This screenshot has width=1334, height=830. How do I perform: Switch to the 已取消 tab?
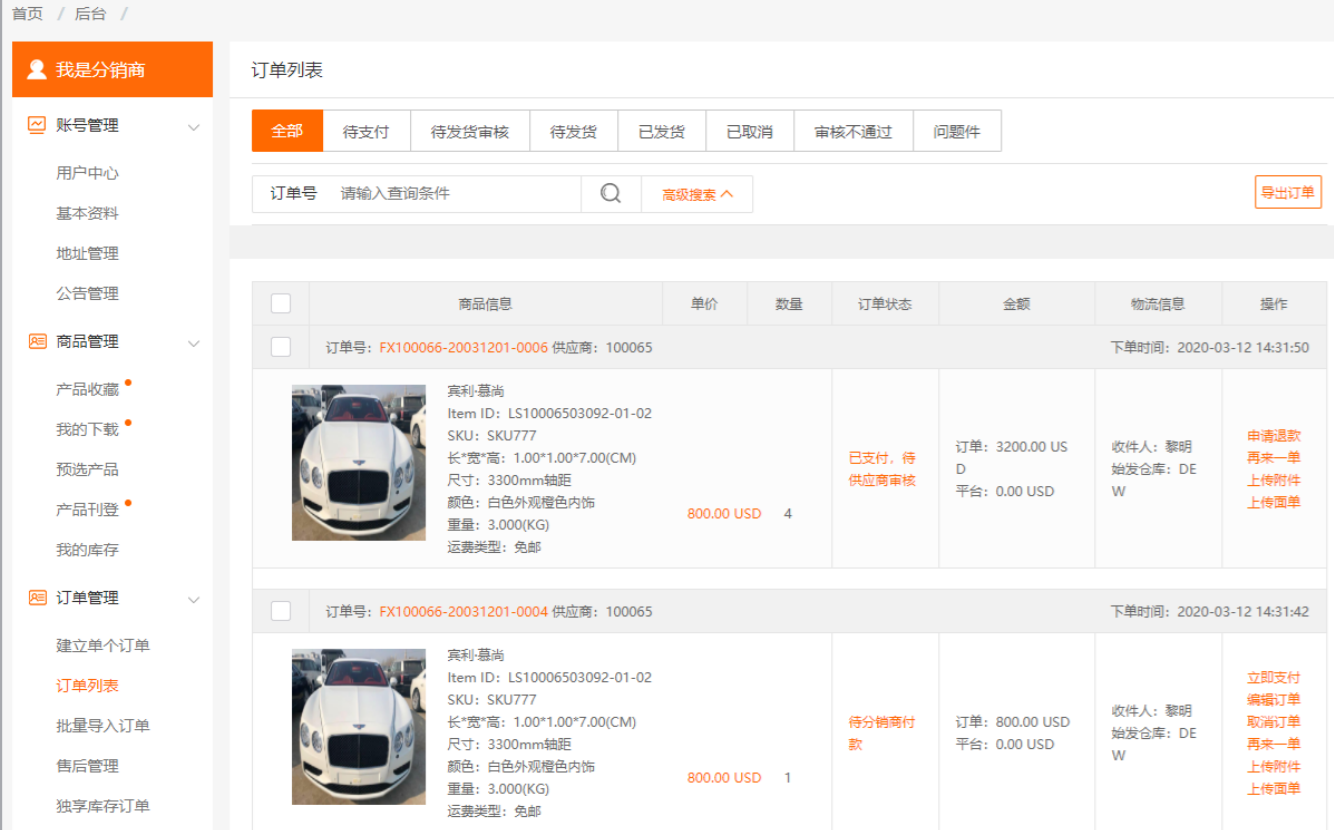(x=750, y=131)
